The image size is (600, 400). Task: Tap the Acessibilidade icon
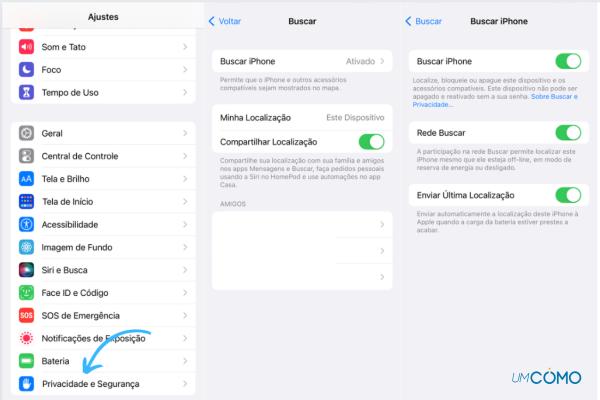click(26, 224)
